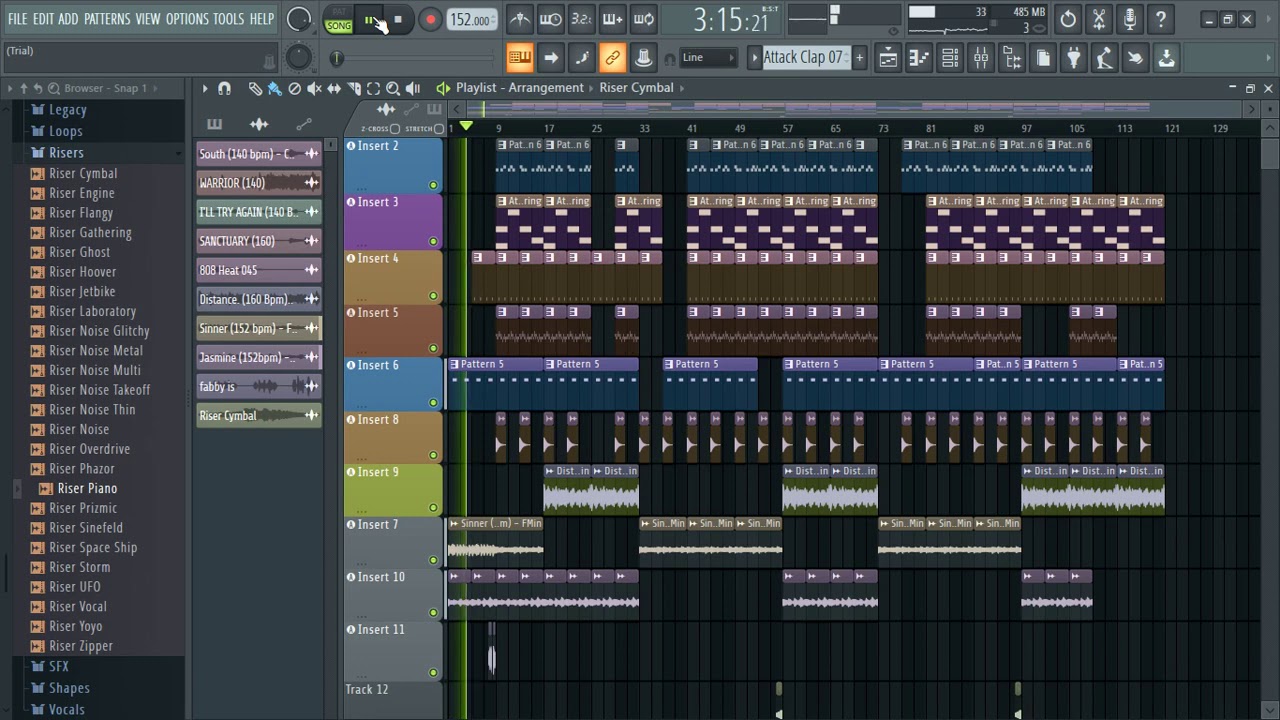The width and height of the screenshot is (1280, 720).
Task: Enable Z-CROSS checkbox
Action: [395, 129]
